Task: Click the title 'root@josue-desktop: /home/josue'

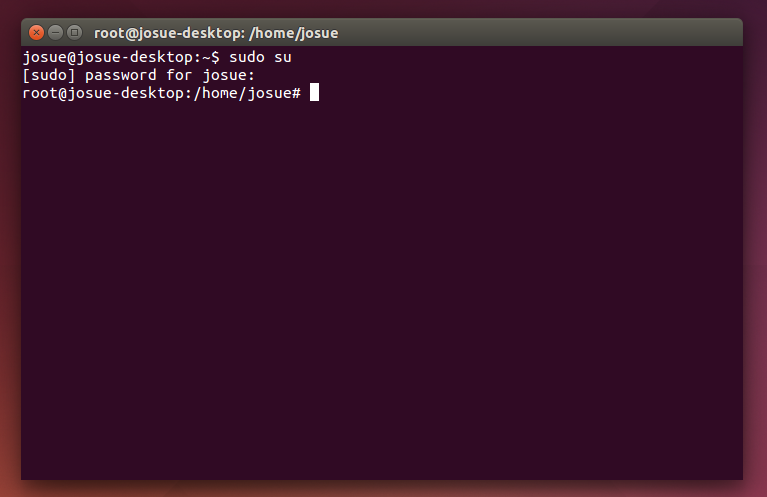Action: [x=216, y=33]
